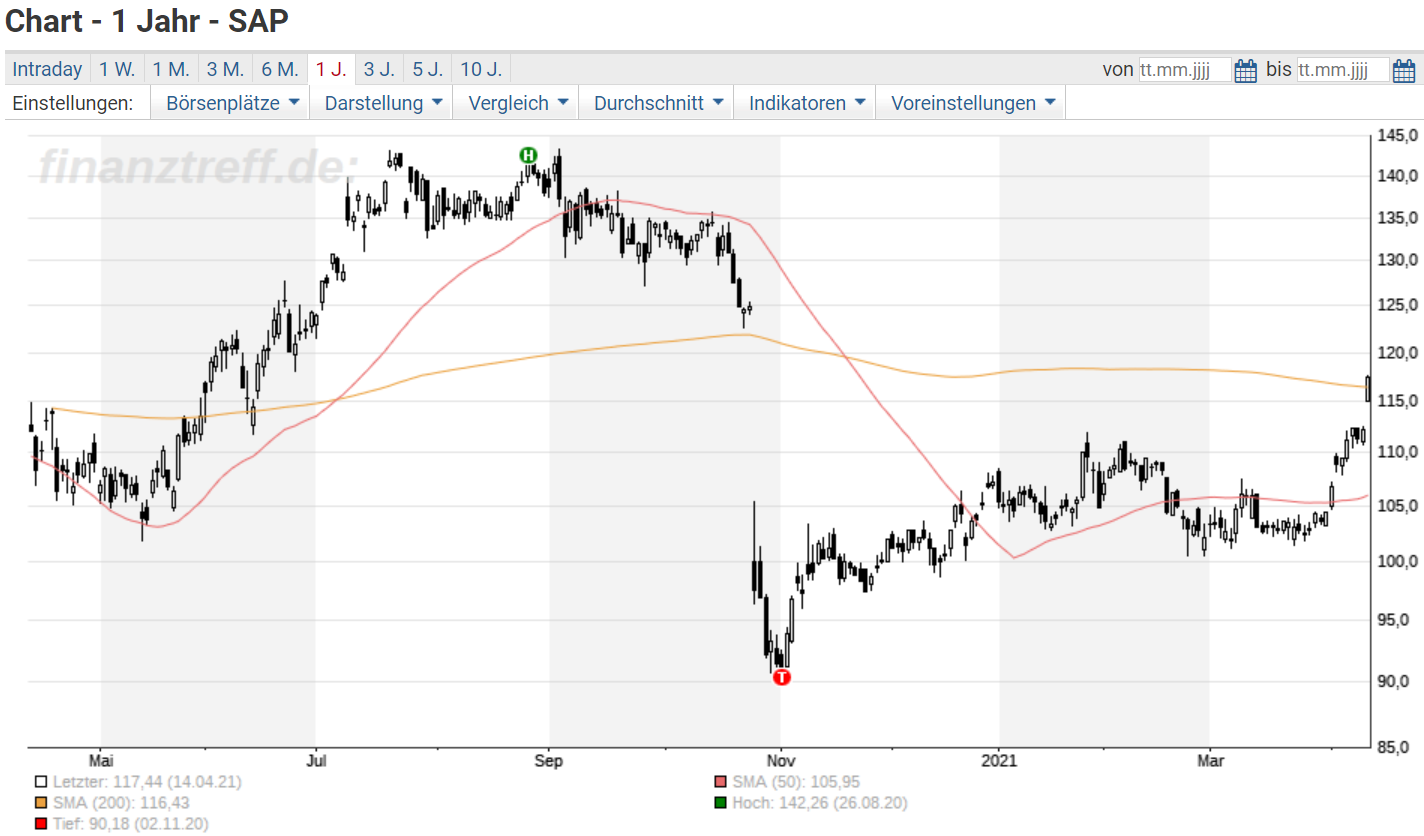1424x836 pixels.
Task: Click the 120,0 y-axis value
Action: coord(1397,353)
